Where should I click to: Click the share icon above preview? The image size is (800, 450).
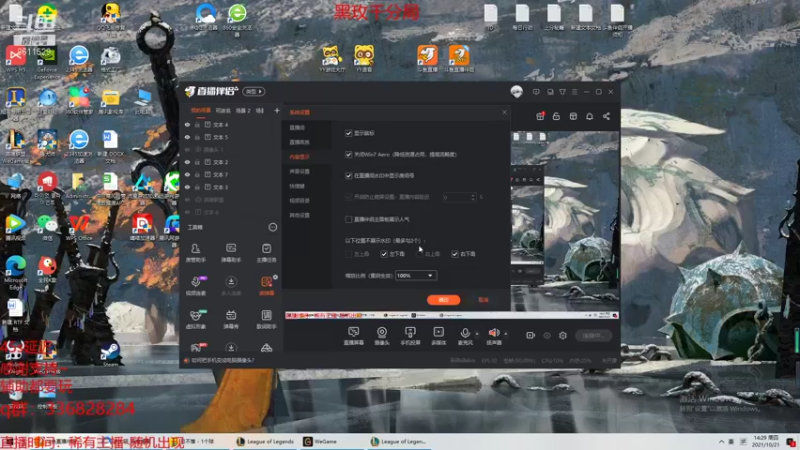pos(606,116)
